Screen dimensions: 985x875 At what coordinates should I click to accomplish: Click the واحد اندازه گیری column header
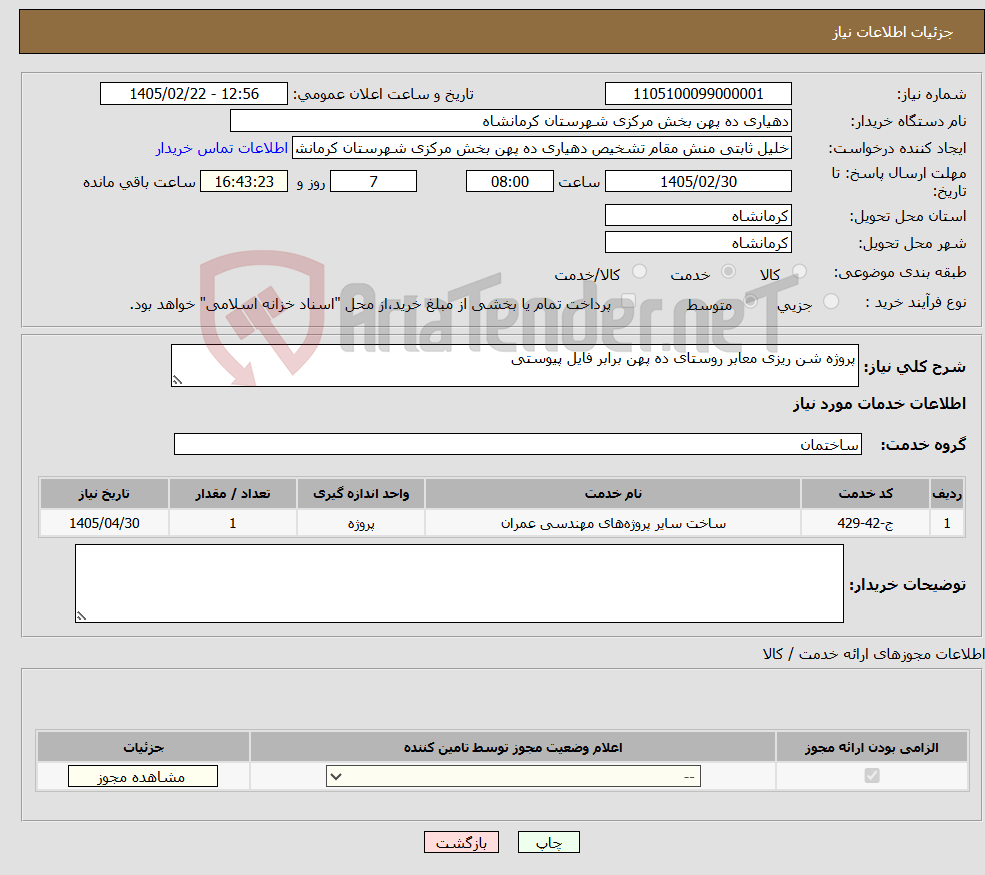(361, 494)
